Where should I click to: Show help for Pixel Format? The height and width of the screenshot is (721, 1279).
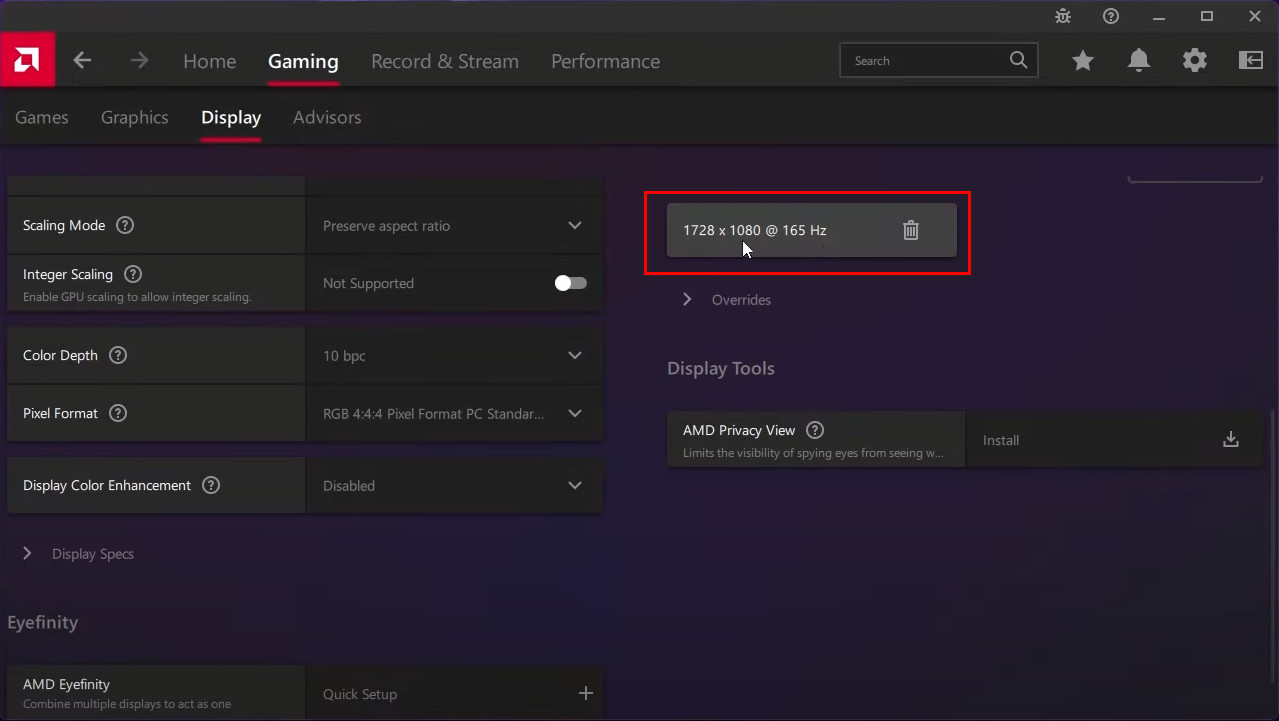click(118, 413)
